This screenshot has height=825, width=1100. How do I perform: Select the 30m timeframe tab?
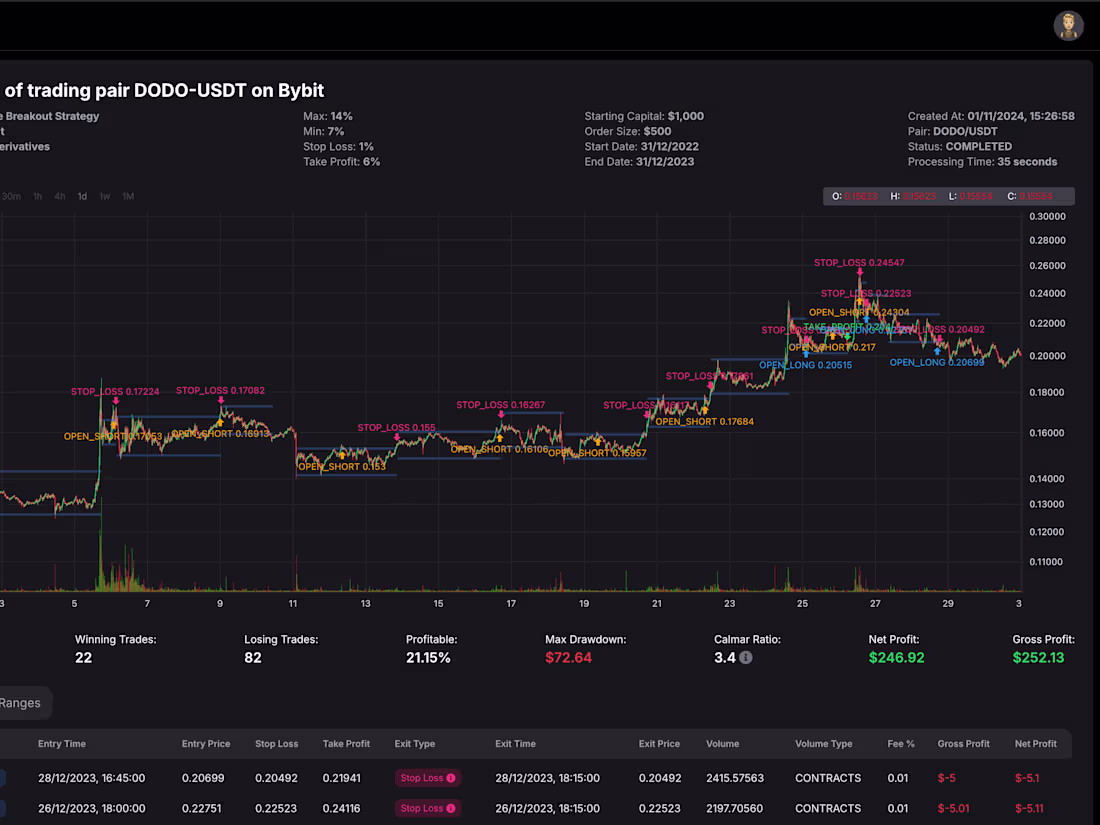click(x=12, y=196)
